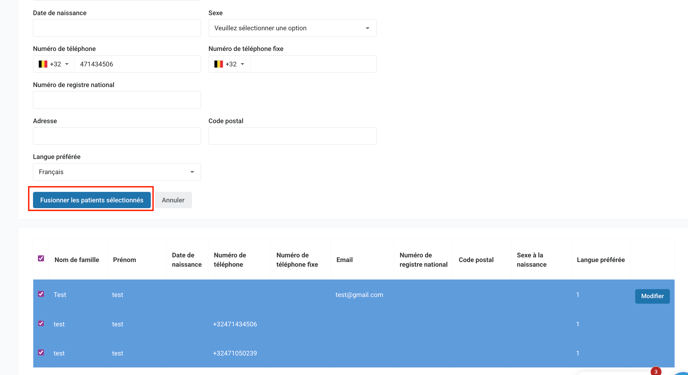This screenshot has height=375, width=688.
Task: Focus the Code postal input field
Action: click(x=292, y=136)
